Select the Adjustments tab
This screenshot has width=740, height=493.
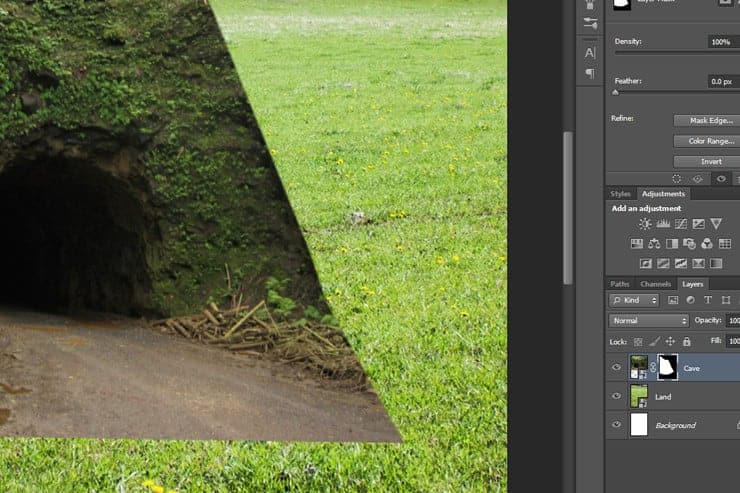[663, 194]
